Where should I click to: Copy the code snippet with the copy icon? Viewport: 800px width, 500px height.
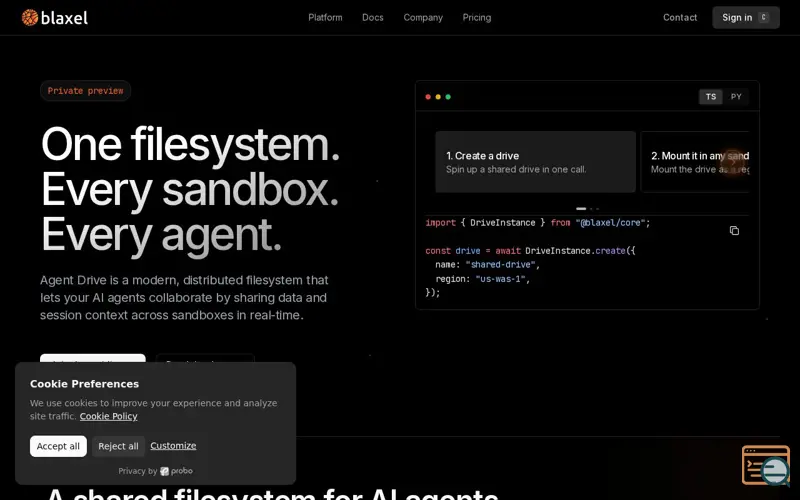(x=734, y=231)
